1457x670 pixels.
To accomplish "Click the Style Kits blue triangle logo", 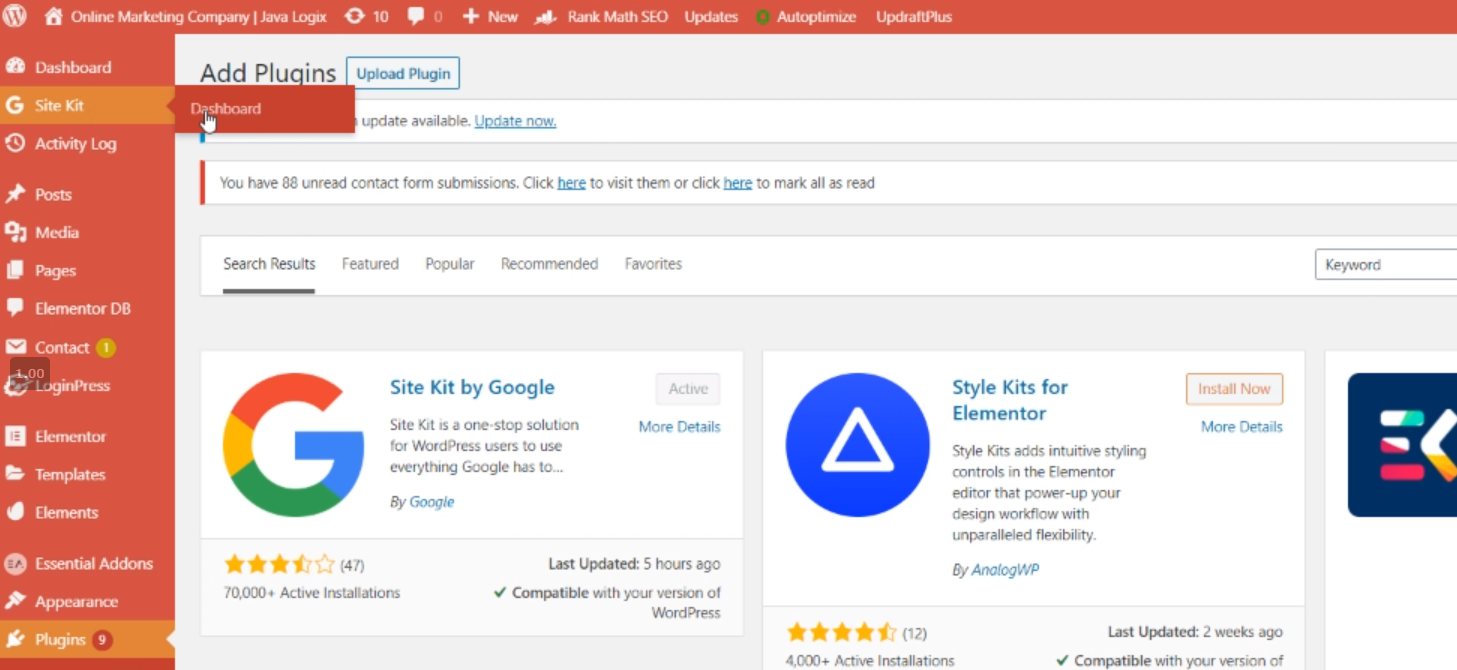I will (x=858, y=445).
